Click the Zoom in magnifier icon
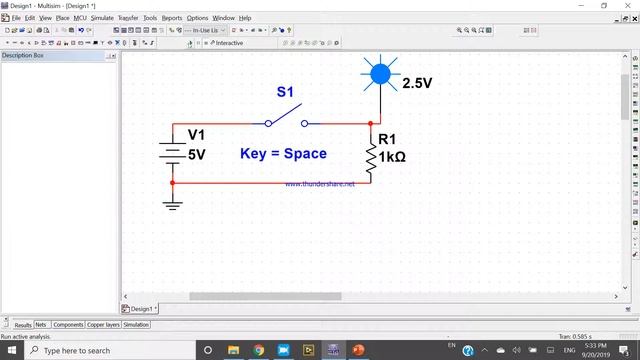Viewport: 640px width, 360px height. click(x=459, y=30)
